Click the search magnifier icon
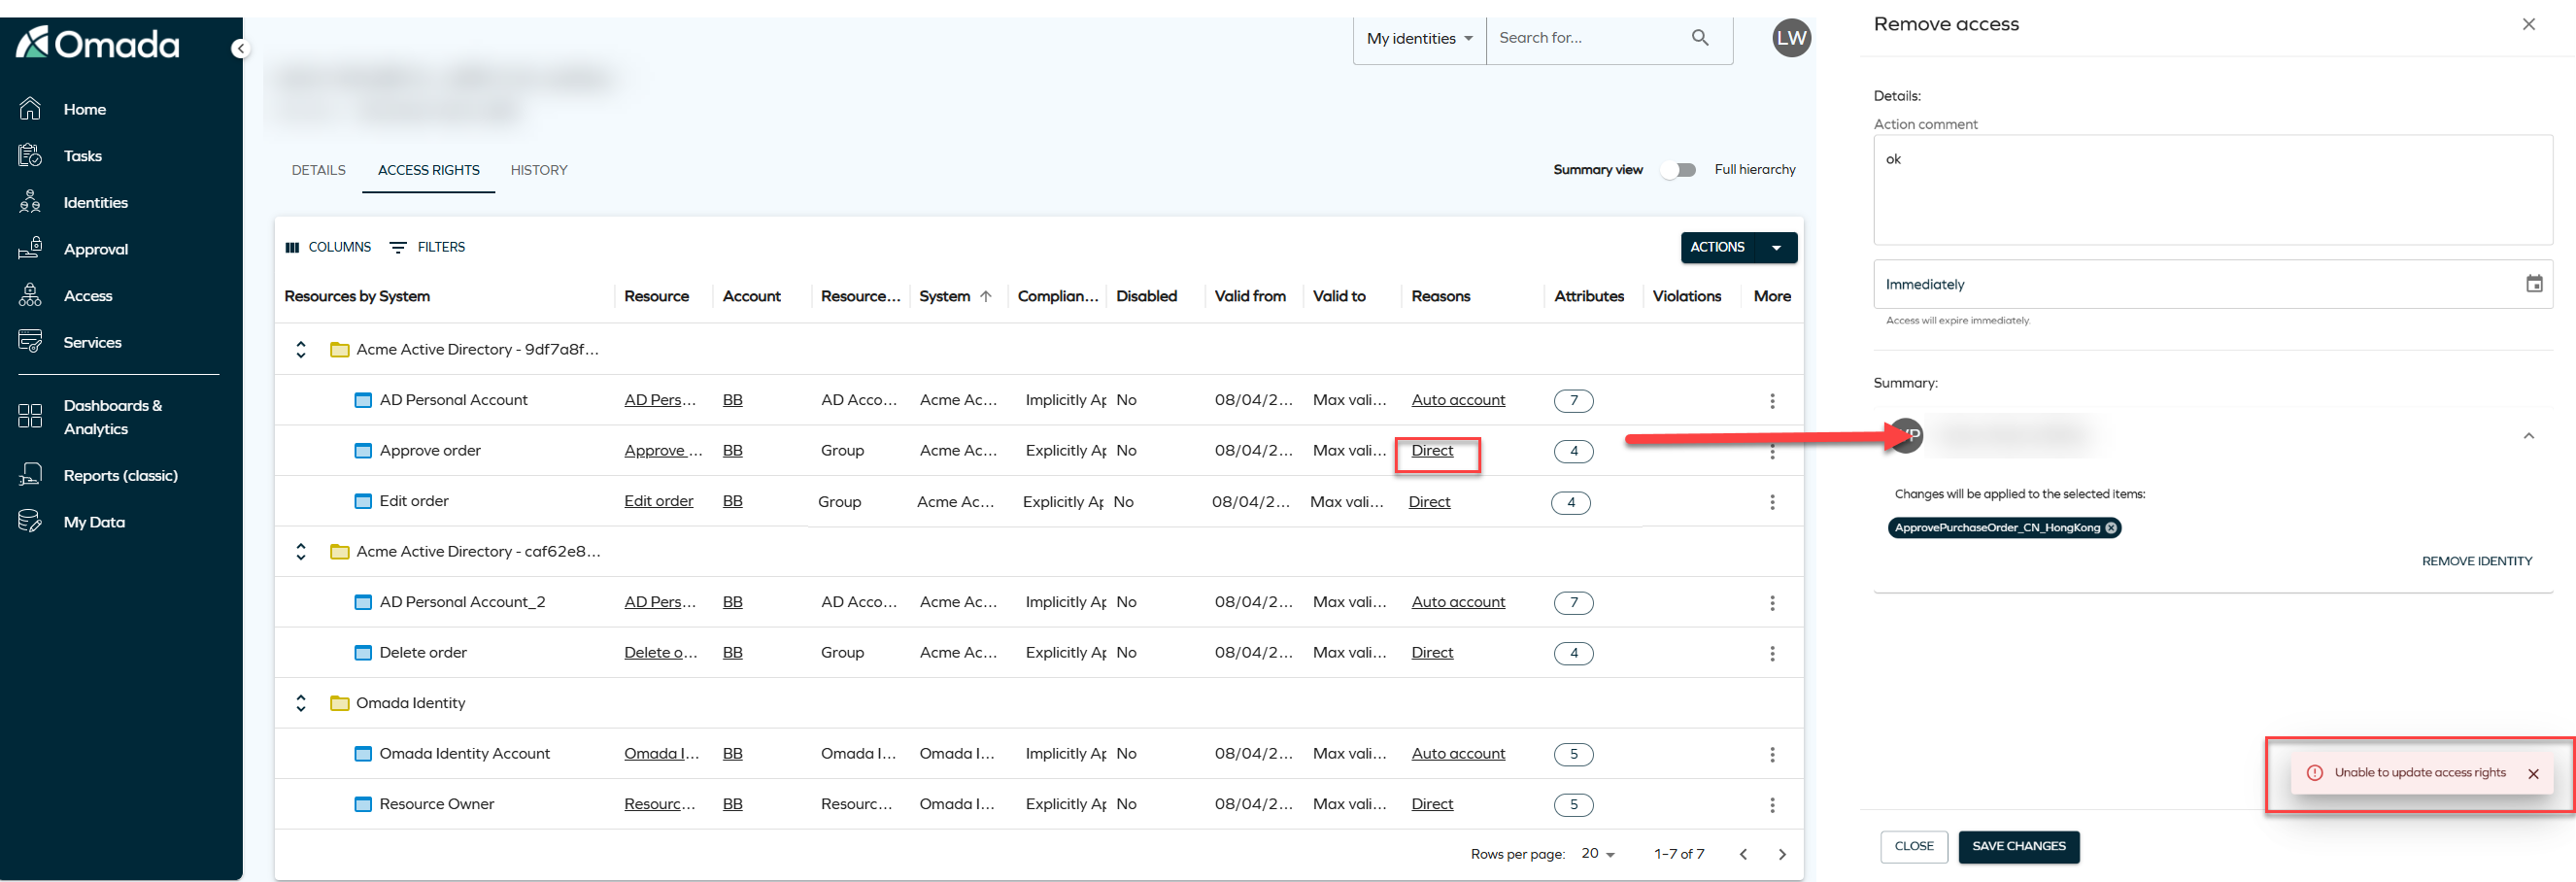 [x=1700, y=38]
